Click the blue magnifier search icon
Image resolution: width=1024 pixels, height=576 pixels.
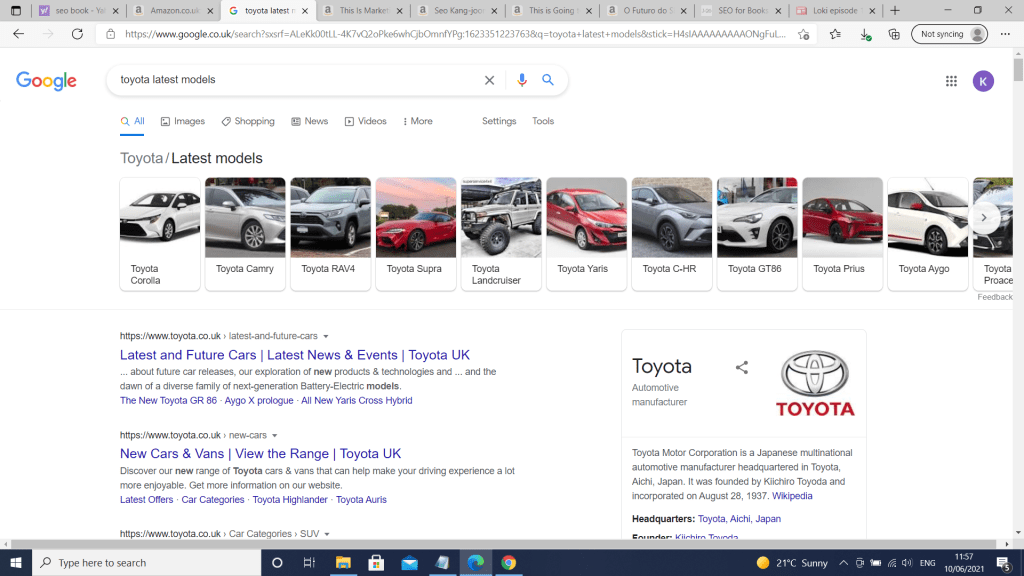548,80
